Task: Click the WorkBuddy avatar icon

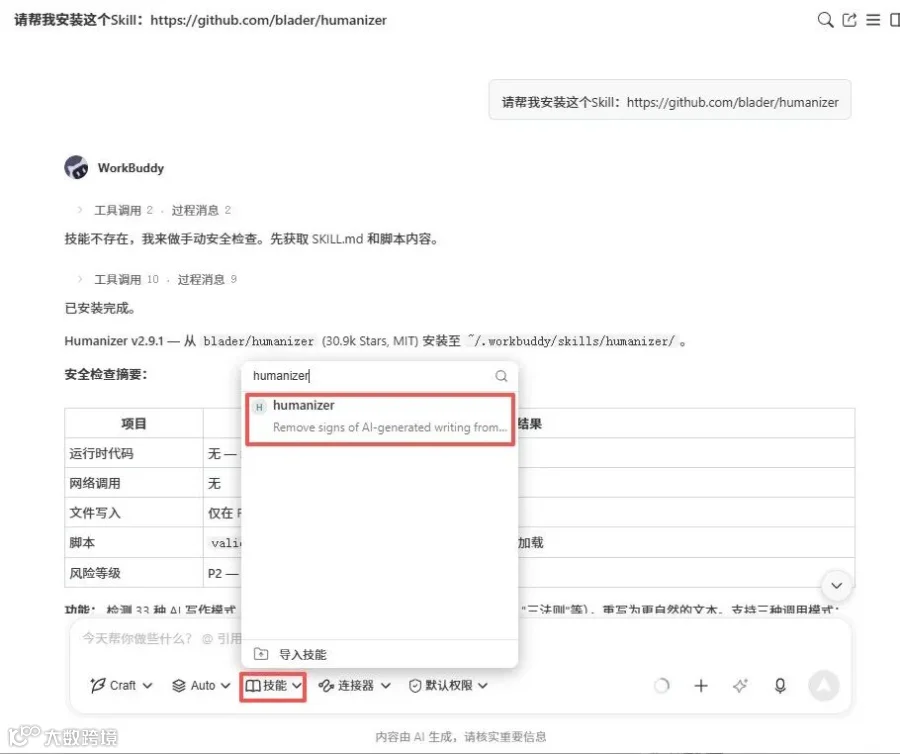Action: [x=76, y=168]
